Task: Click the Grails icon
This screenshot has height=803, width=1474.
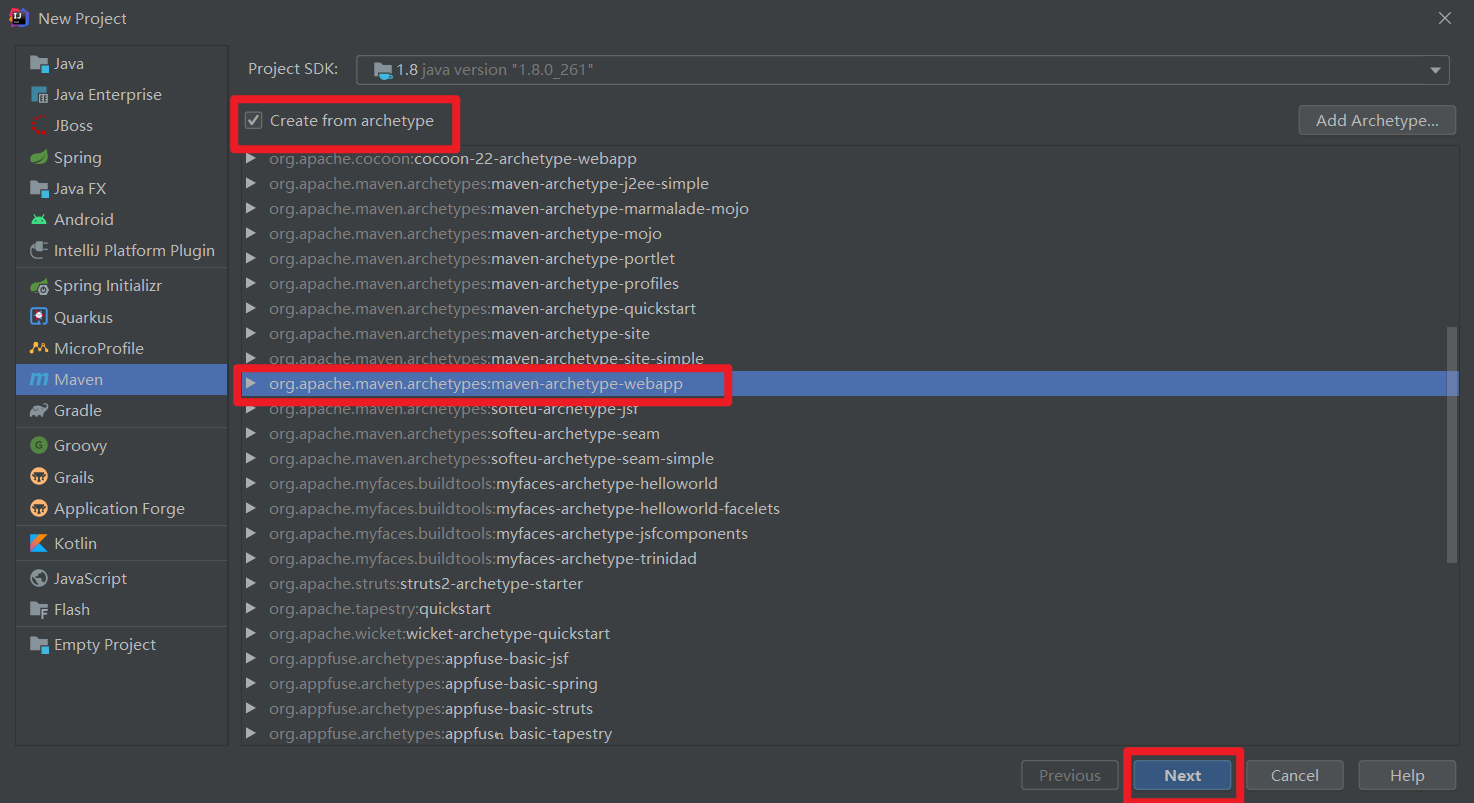Action: coord(39,478)
